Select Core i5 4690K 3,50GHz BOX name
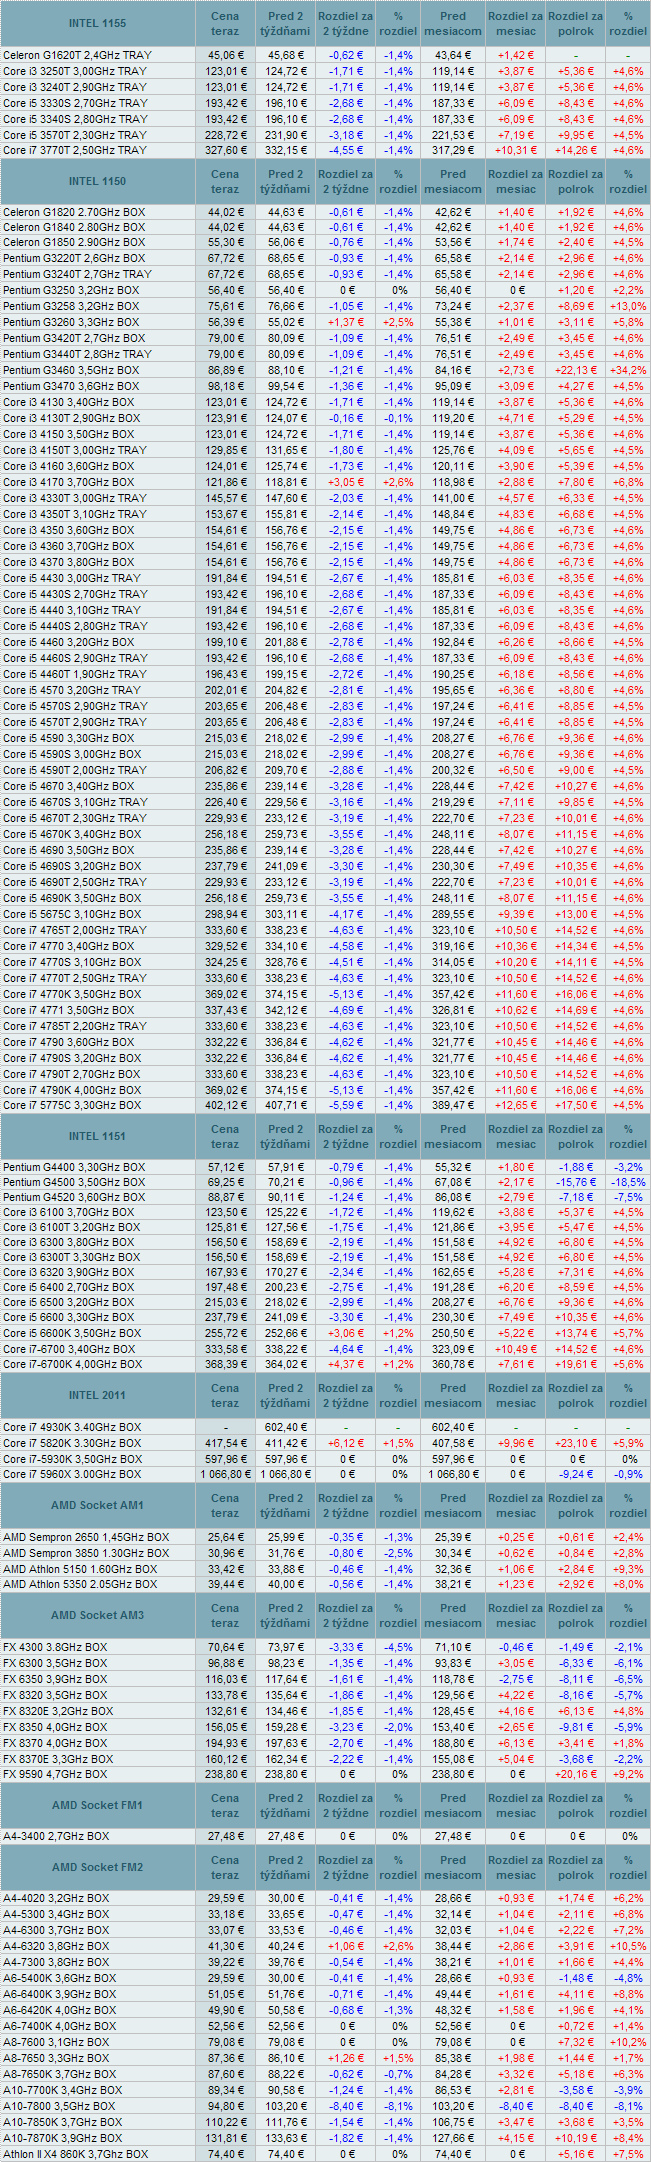The height and width of the screenshot is (2162, 651). 72,898
